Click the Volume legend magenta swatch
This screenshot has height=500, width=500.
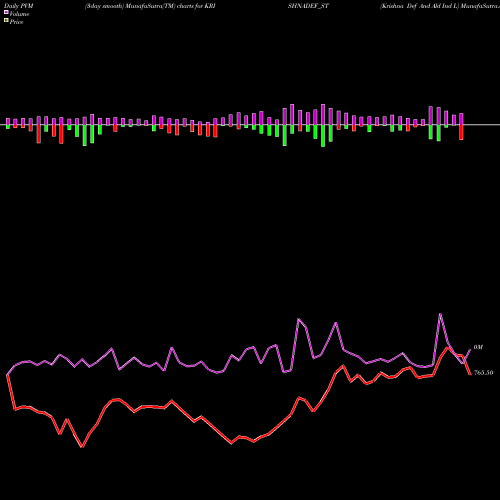pos(6,13)
